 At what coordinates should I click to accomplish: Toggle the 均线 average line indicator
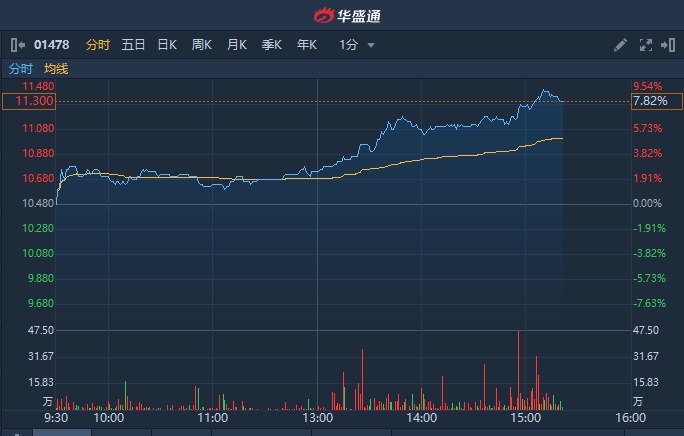57,68
